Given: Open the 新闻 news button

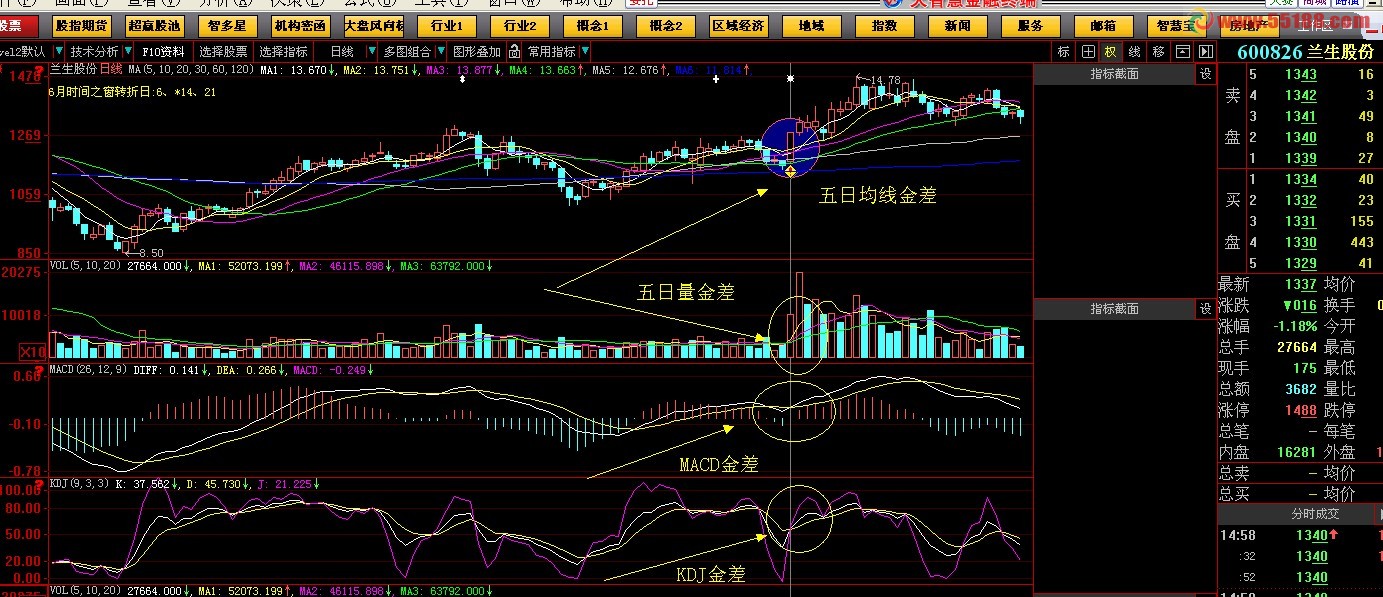Looking at the screenshot, I should (x=957, y=25).
